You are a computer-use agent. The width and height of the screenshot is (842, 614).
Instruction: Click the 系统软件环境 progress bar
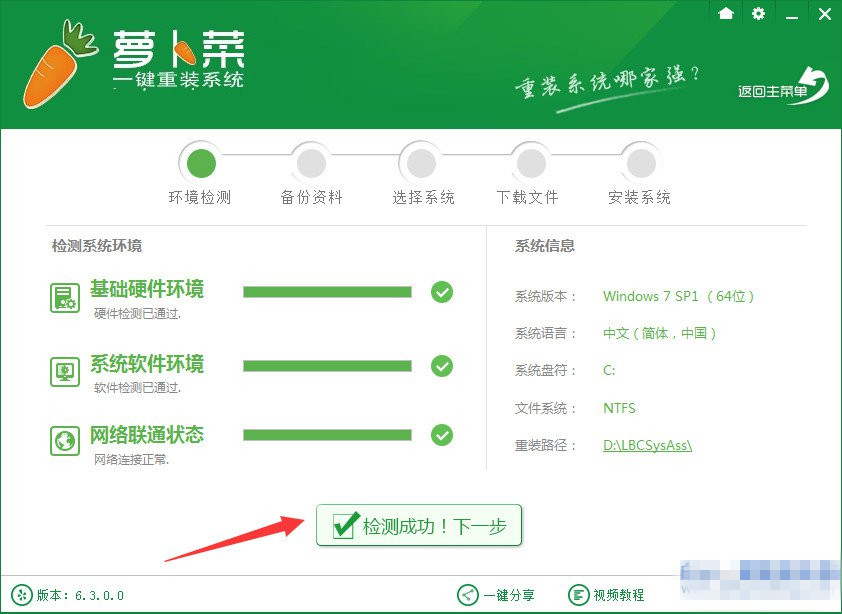pyautogui.click(x=327, y=366)
